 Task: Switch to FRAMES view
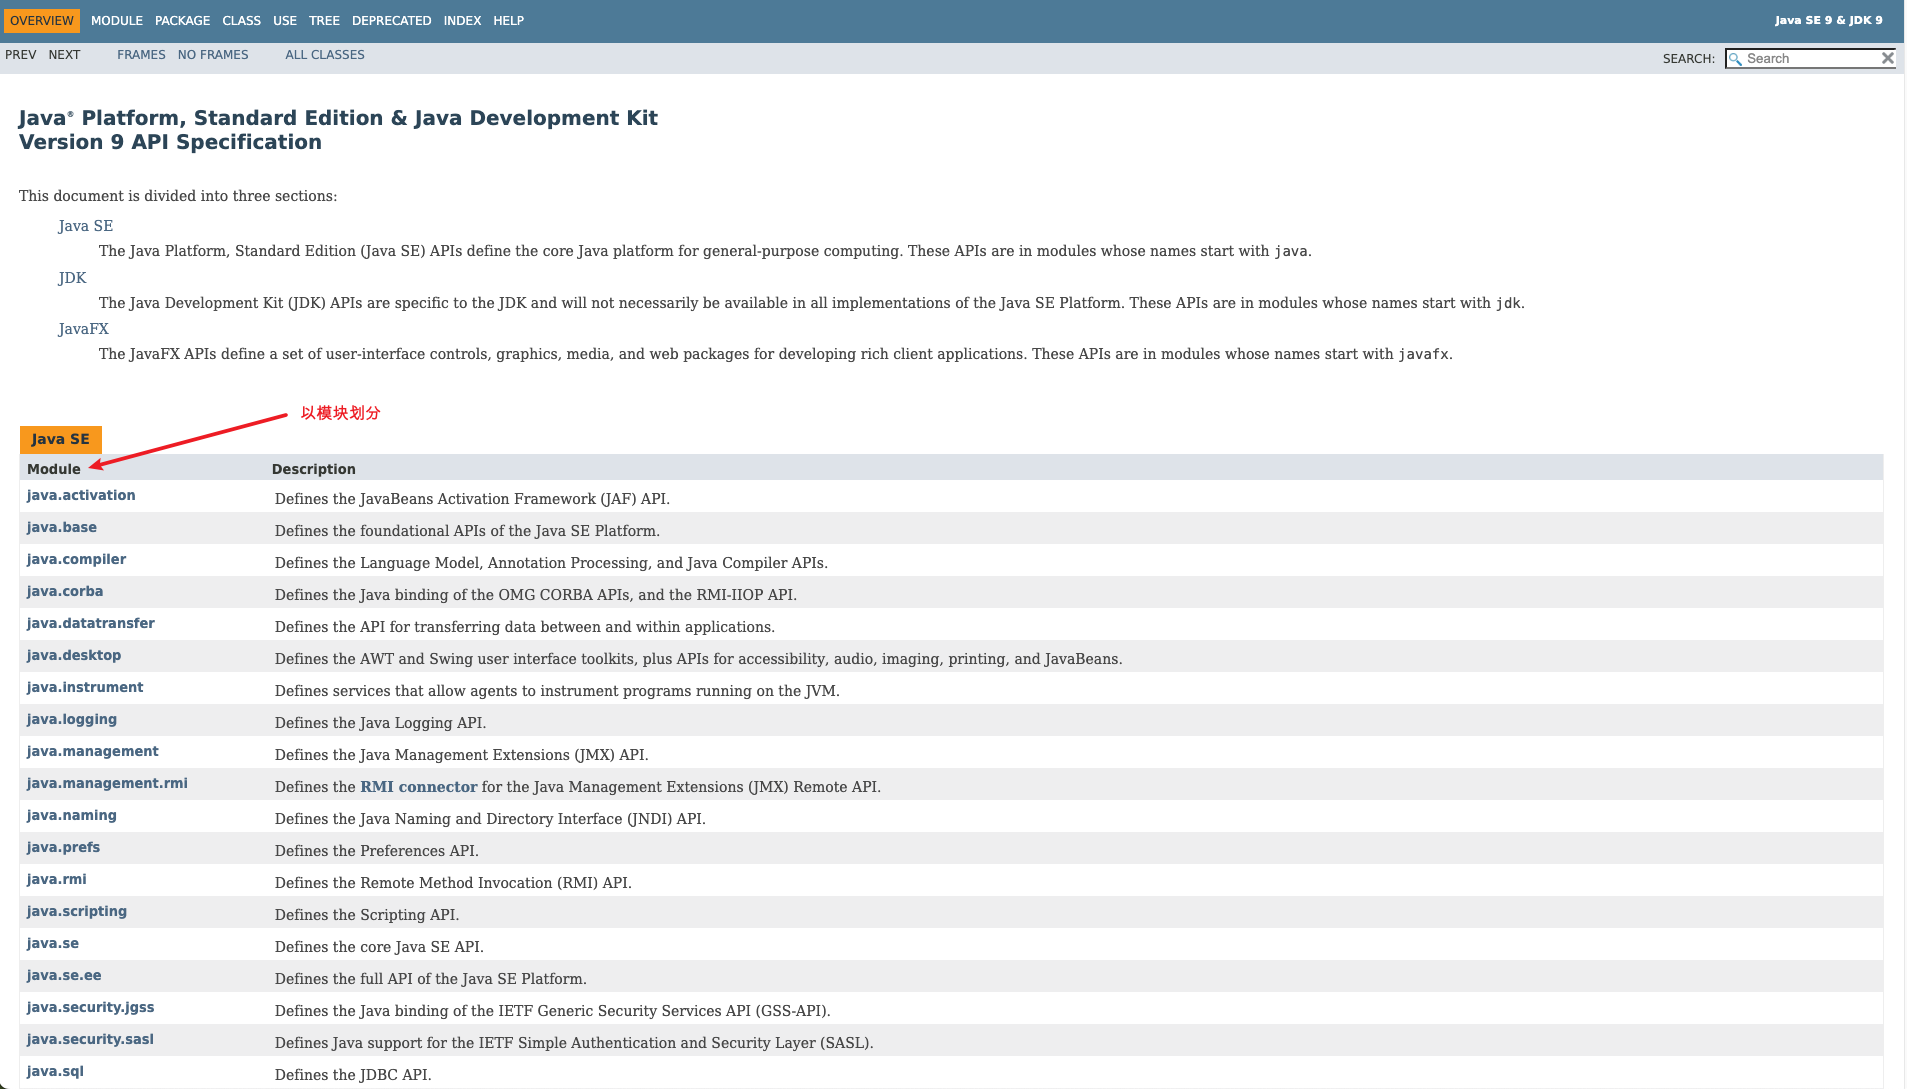[x=141, y=55]
